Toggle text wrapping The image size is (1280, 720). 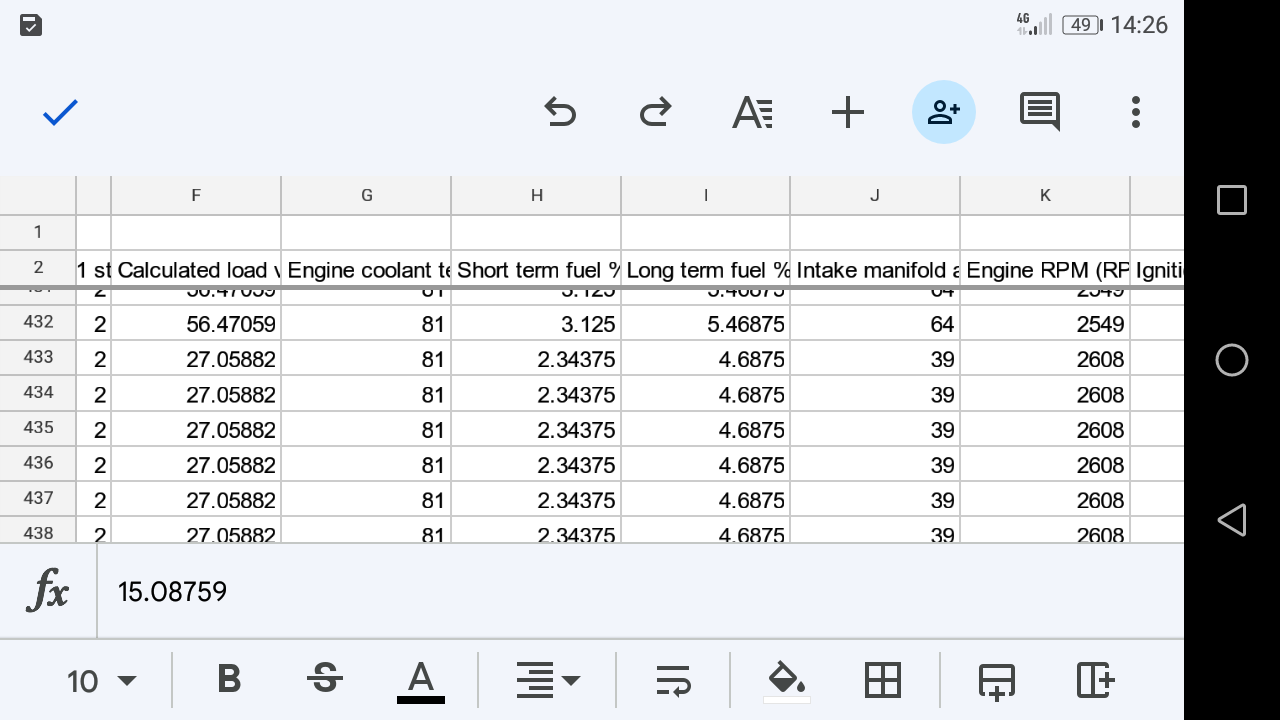pos(673,680)
